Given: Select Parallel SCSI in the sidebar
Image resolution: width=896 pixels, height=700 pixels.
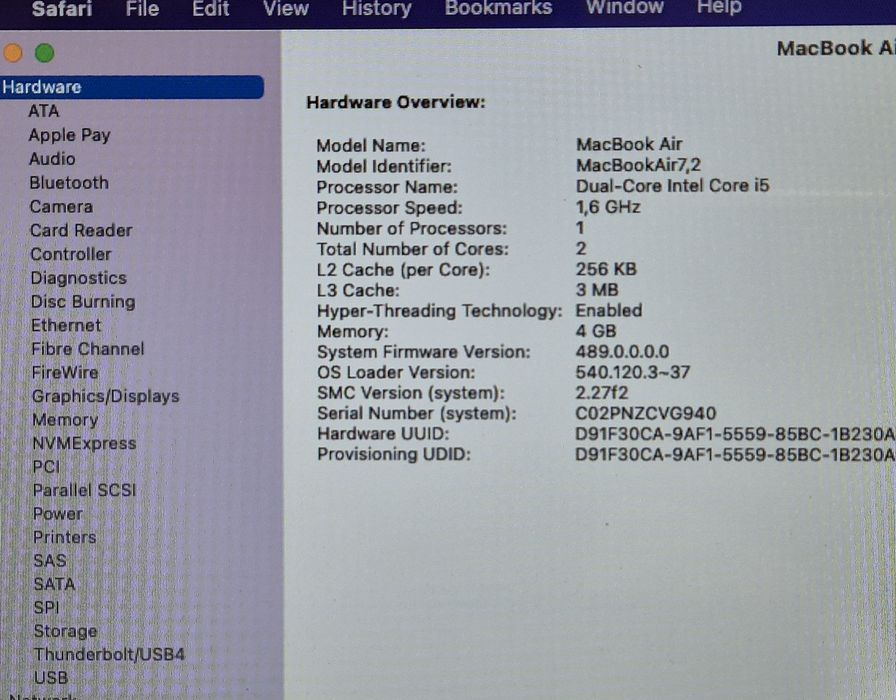Looking at the screenshot, I should pyautogui.click(x=84, y=490).
